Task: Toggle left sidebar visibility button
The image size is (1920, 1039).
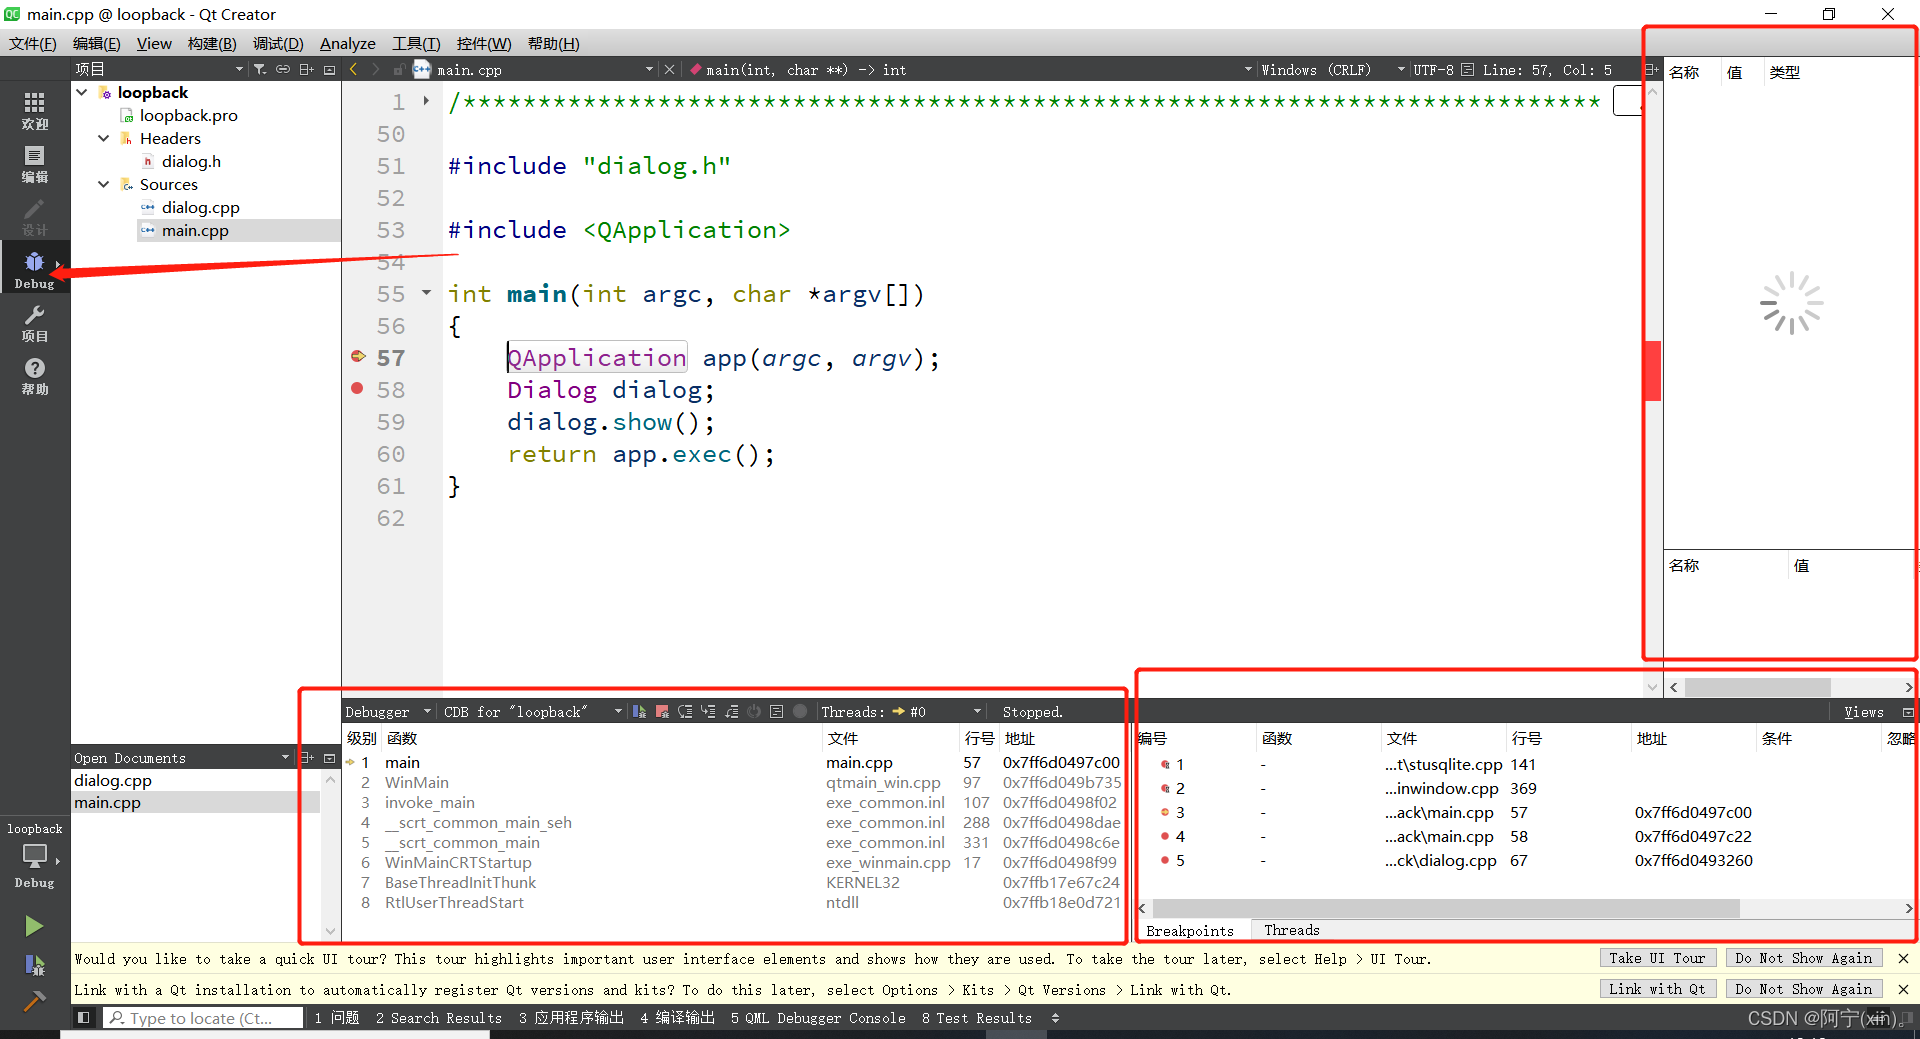Action: click(x=84, y=1018)
